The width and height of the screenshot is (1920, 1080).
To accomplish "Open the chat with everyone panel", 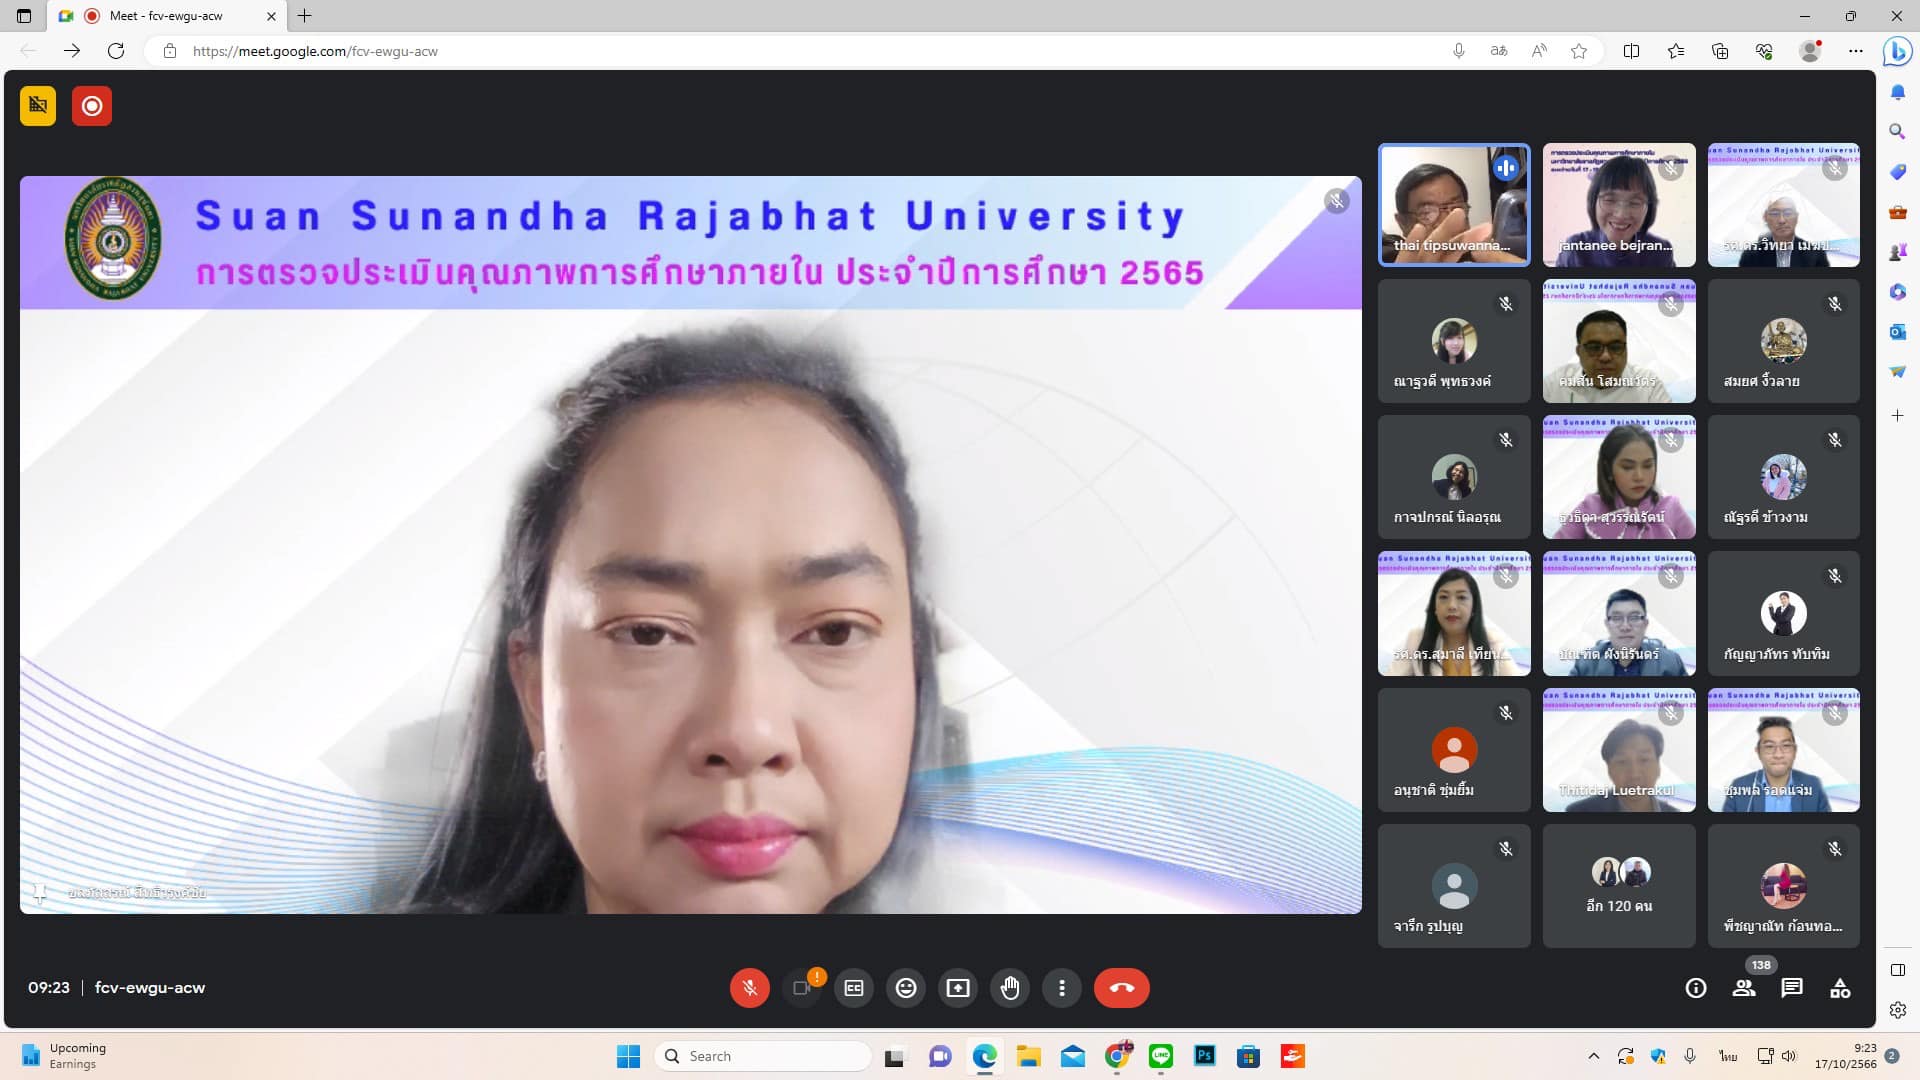I will (1792, 988).
